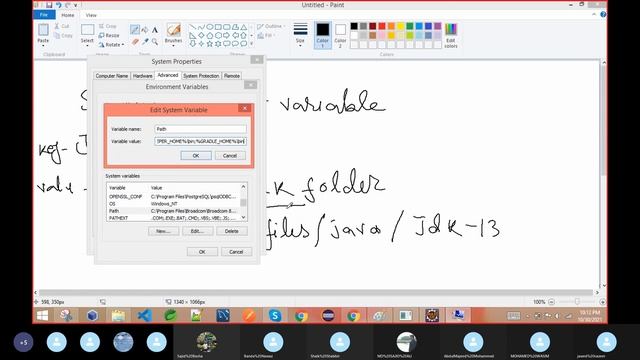Open the File menu in Paint
Screen dimensions: 640x360
[44, 15]
